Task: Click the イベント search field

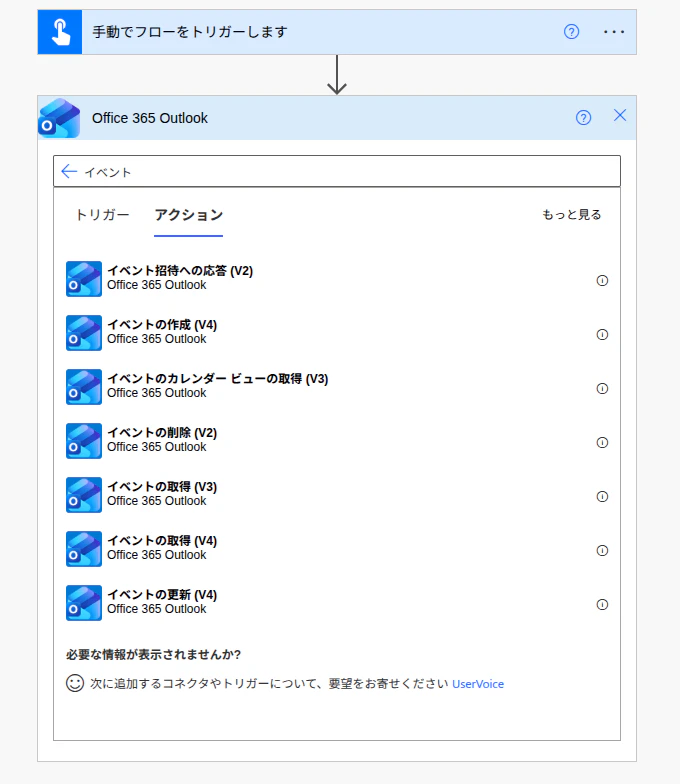Action: coord(337,172)
